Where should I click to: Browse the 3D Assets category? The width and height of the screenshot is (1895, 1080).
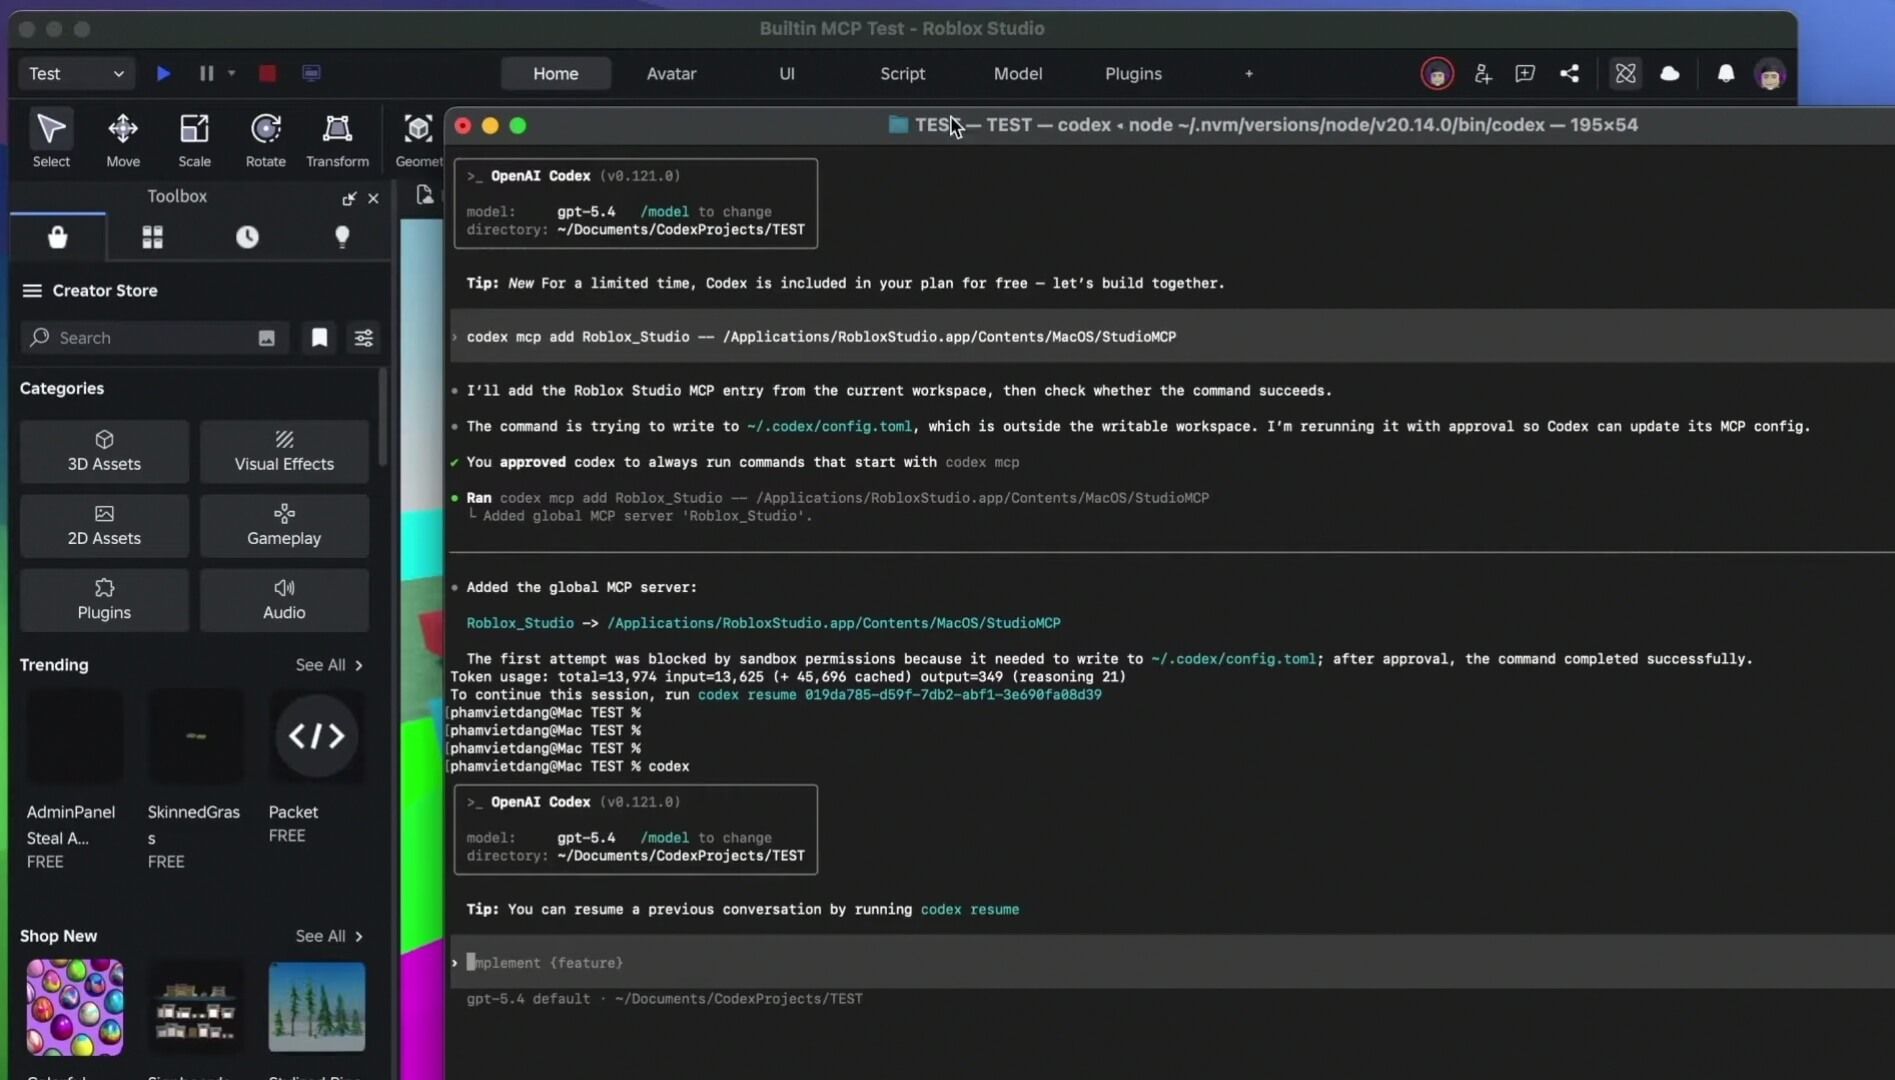[x=104, y=451]
